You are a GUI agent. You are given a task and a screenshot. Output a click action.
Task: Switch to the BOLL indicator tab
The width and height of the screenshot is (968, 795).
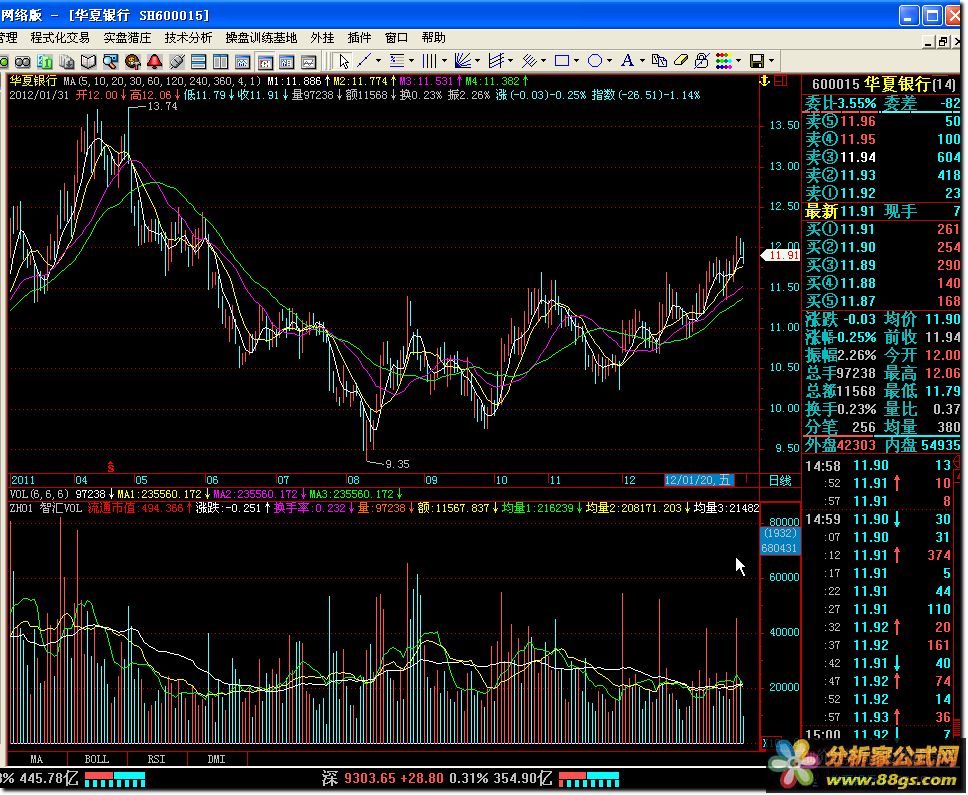96,759
